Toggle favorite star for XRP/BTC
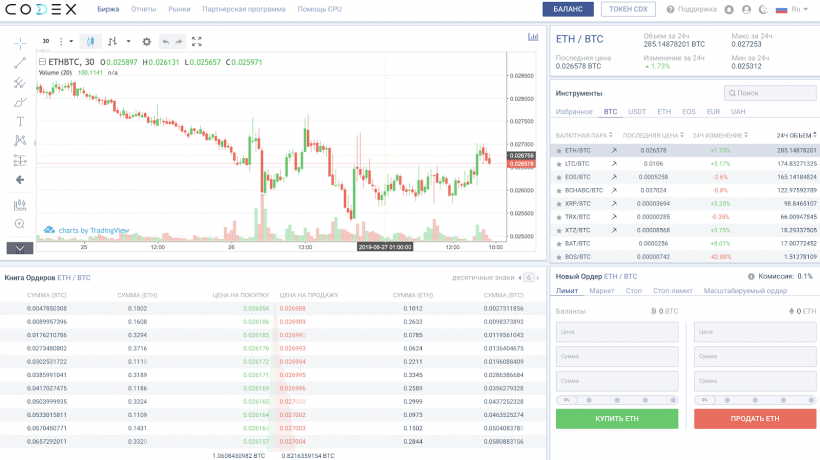This screenshot has height=460, width=820. (559, 204)
